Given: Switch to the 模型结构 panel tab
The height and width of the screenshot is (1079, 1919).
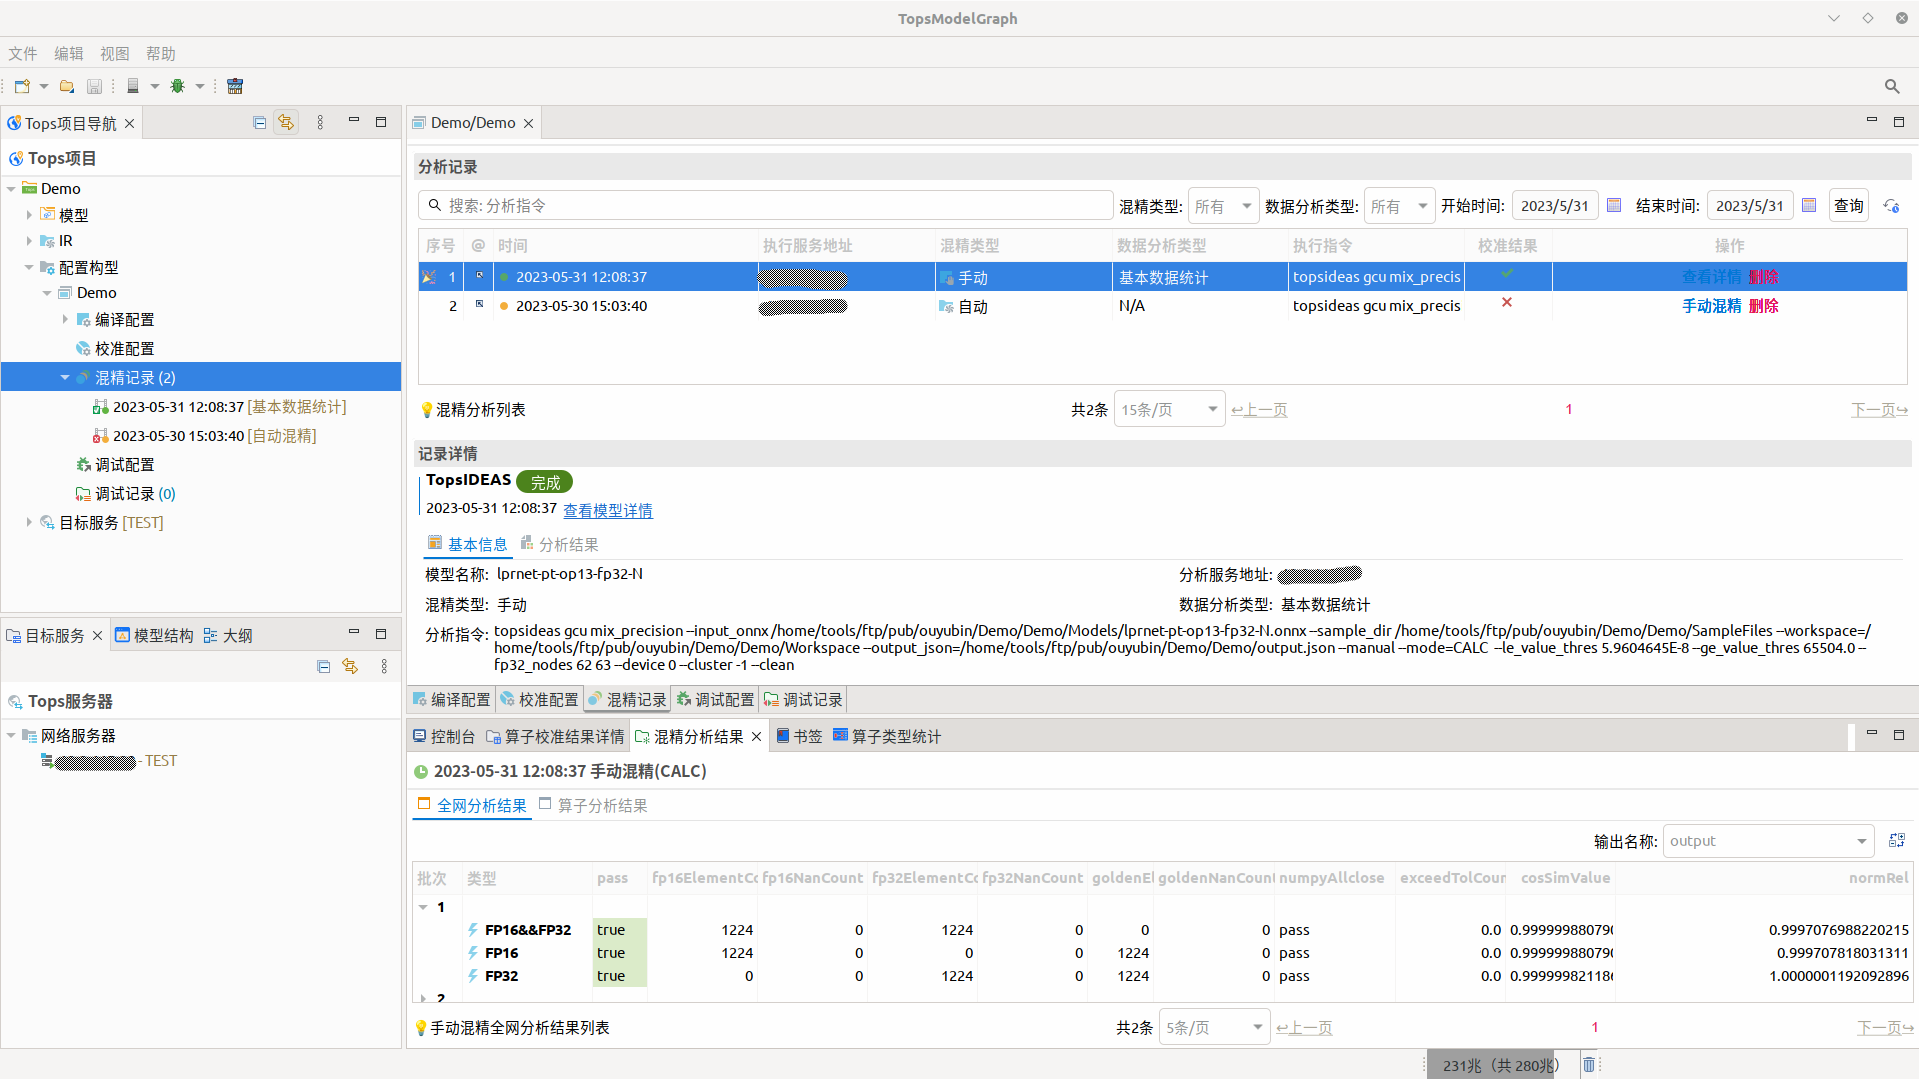Looking at the screenshot, I should click(154, 636).
